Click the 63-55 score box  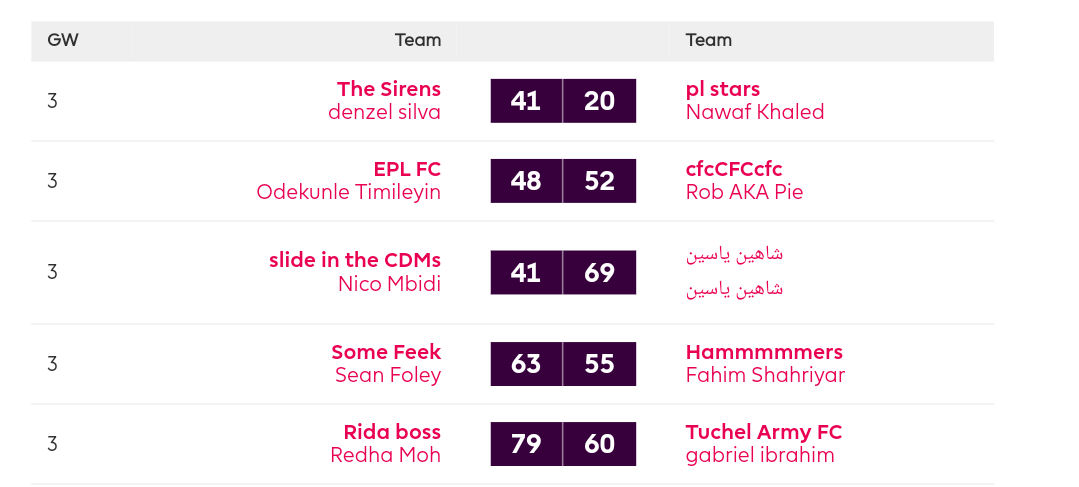[x=563, y=364]
